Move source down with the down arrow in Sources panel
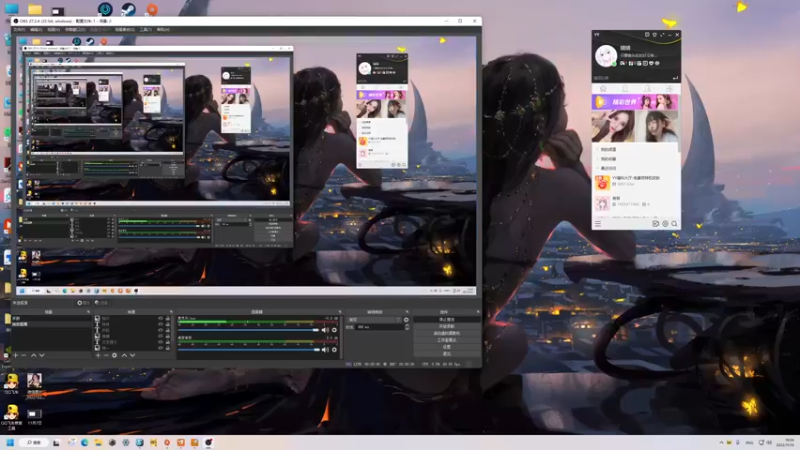This screenshot has height=450, width=800. 132,355
